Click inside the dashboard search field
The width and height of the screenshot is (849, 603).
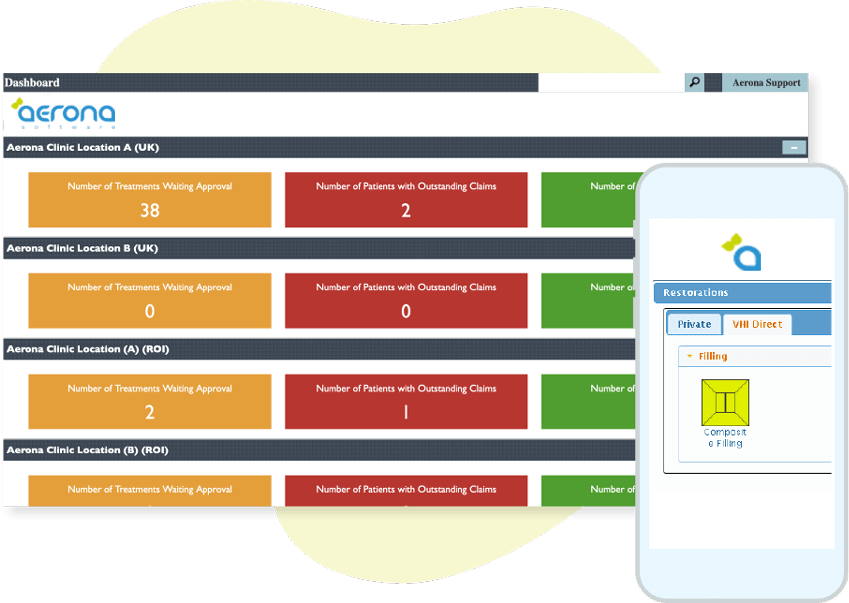(x=611, y=83)
